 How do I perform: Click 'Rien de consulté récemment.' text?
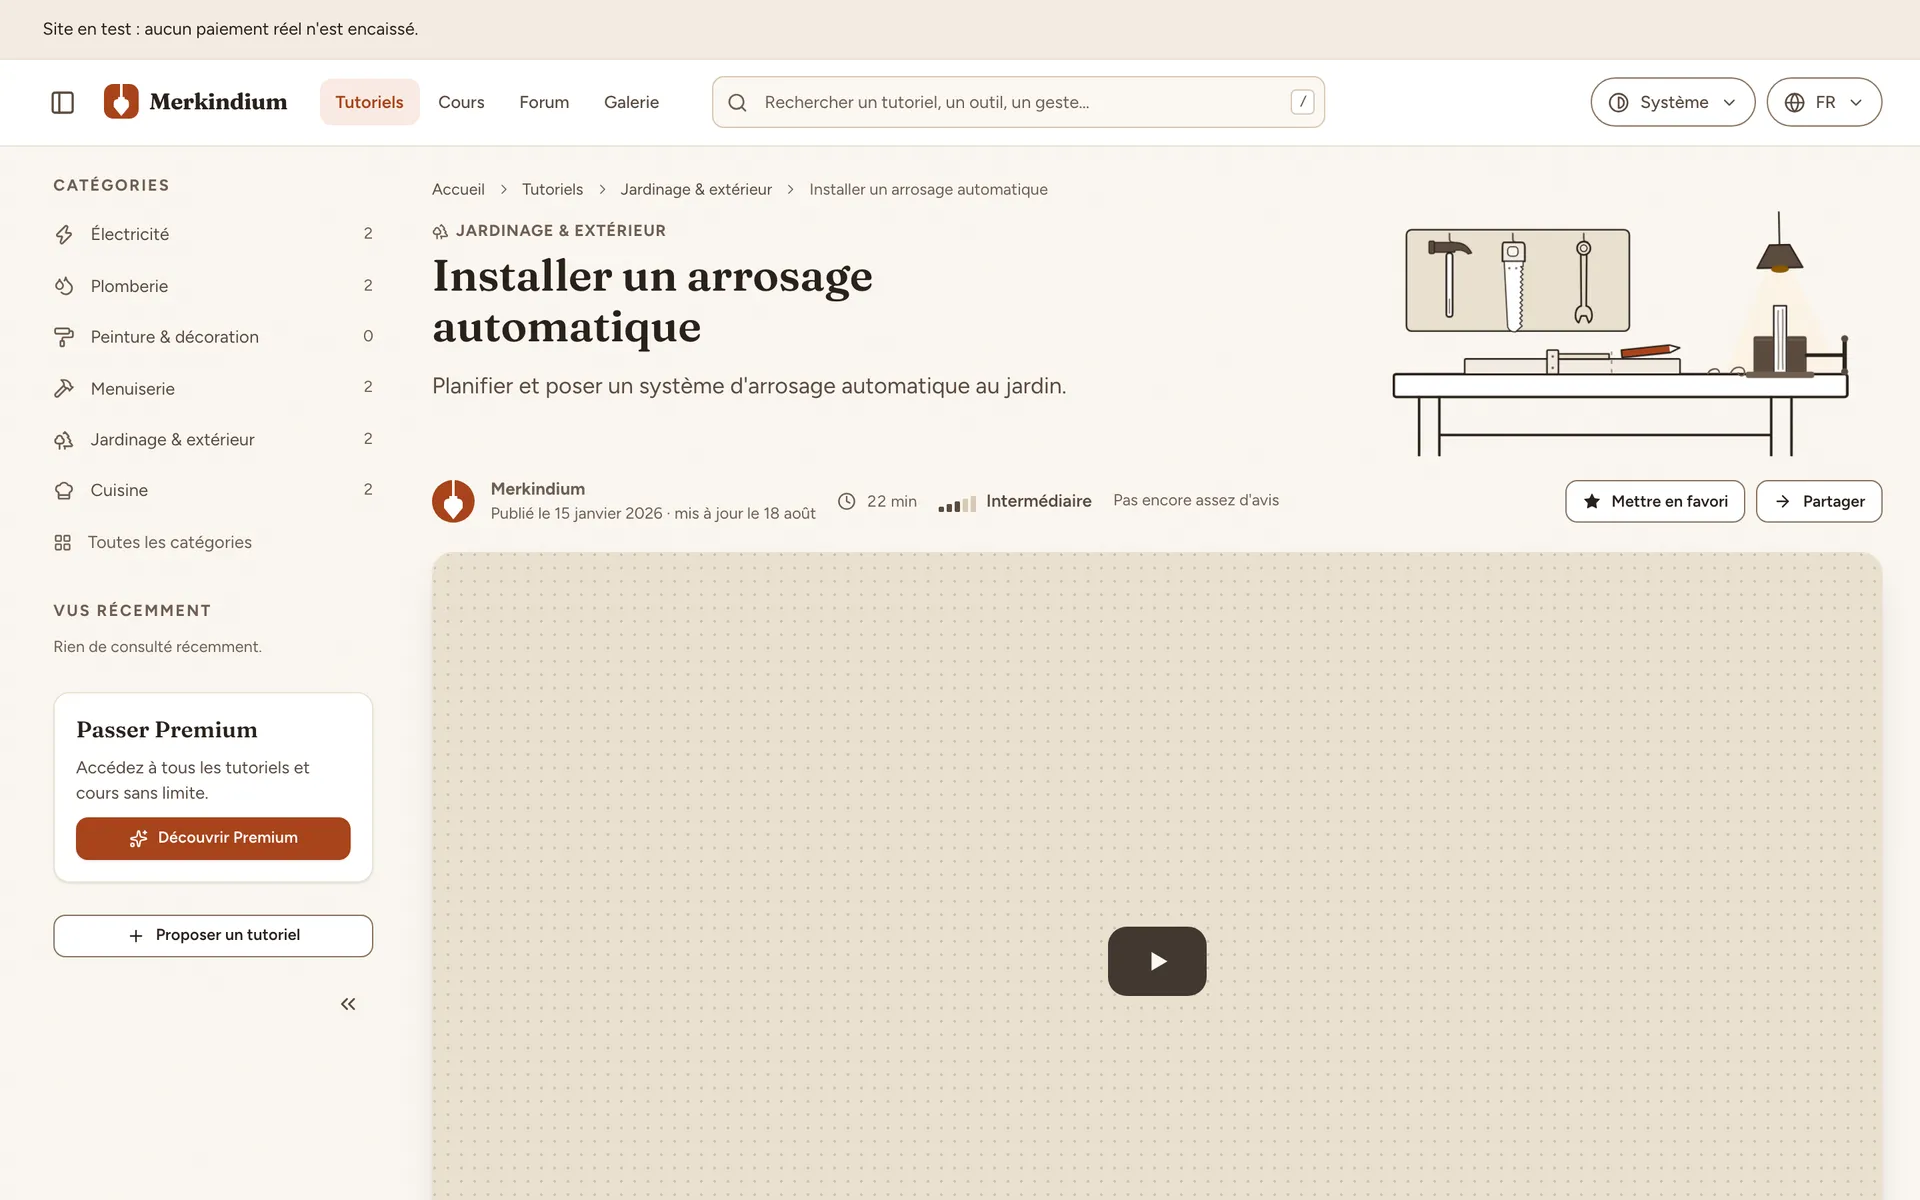click(x=157, y=647)
